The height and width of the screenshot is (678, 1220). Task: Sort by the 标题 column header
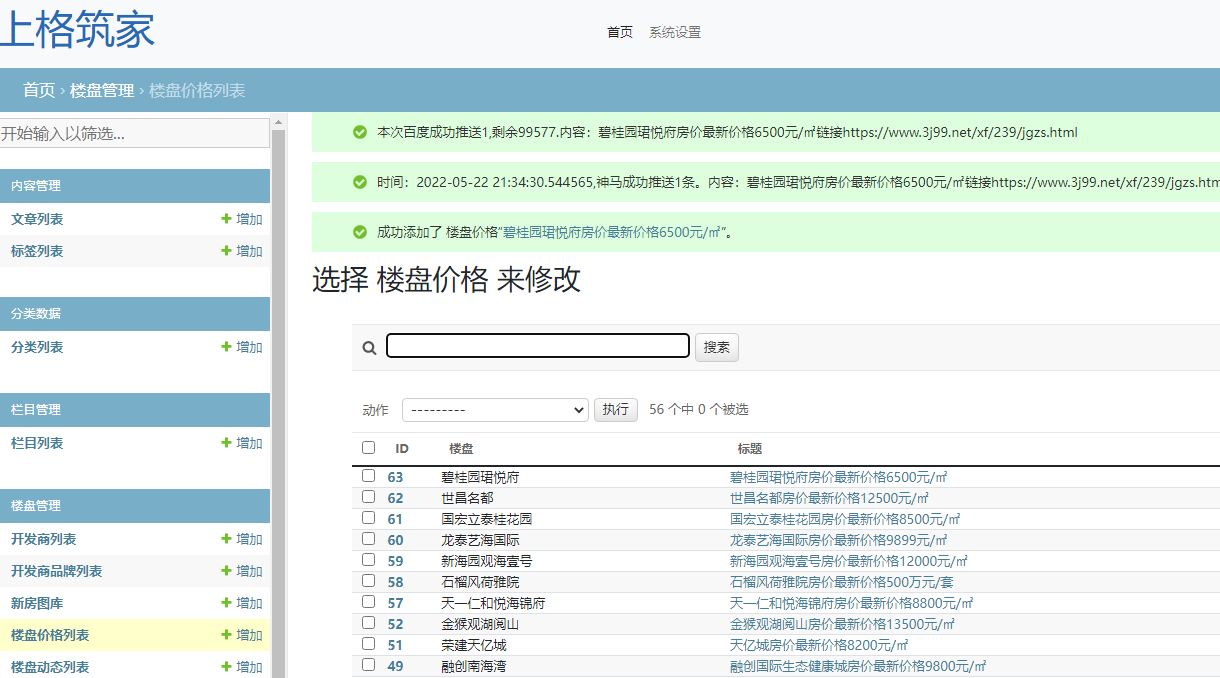pos(750,449)
